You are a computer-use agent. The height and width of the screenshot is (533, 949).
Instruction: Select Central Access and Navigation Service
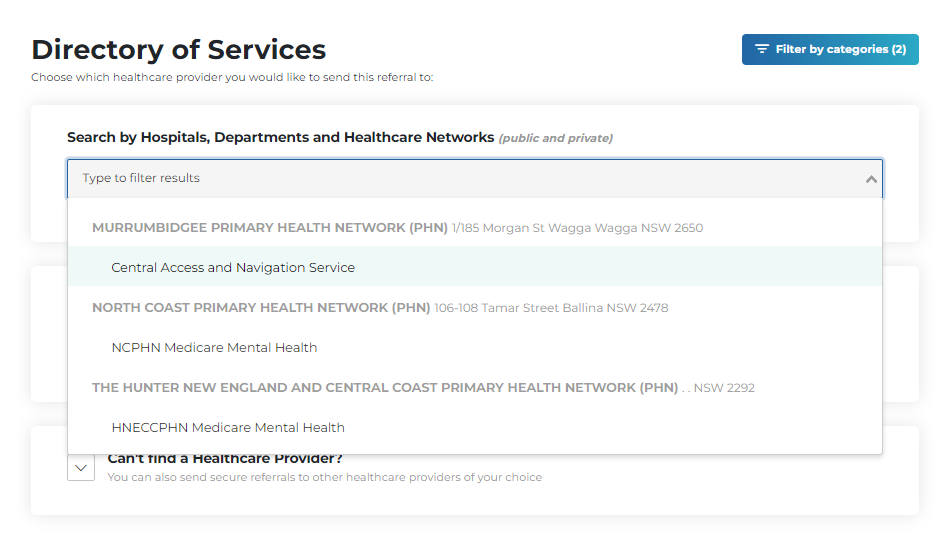[x=233, y=267]
